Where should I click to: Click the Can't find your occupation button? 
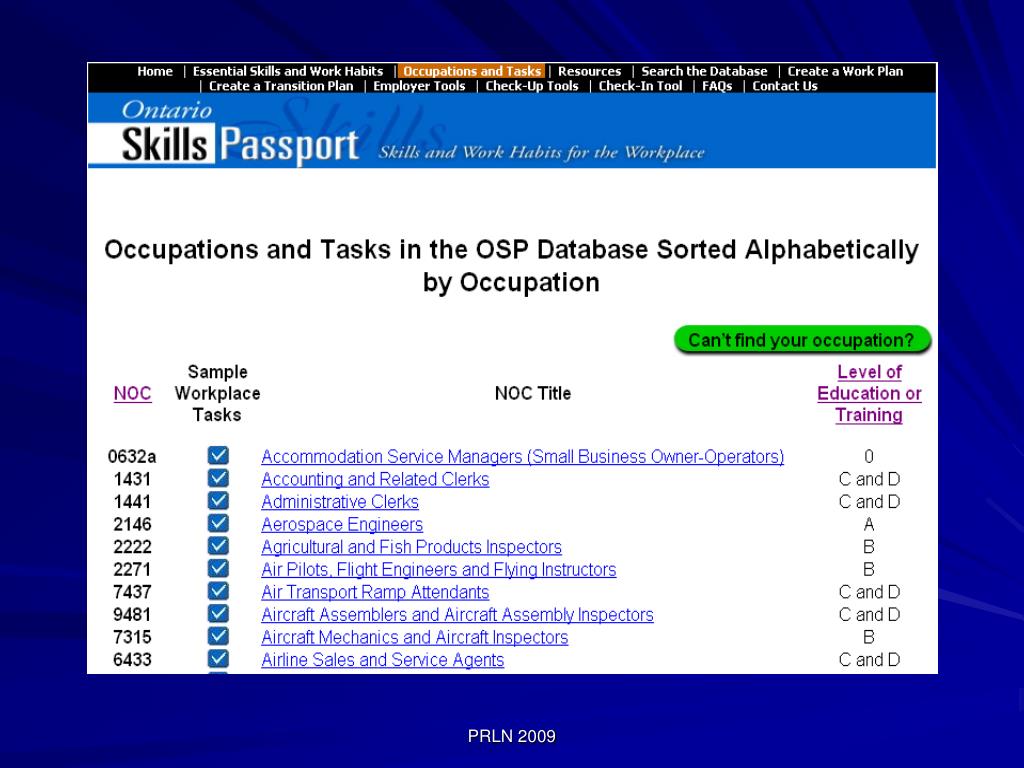point(802,340)
